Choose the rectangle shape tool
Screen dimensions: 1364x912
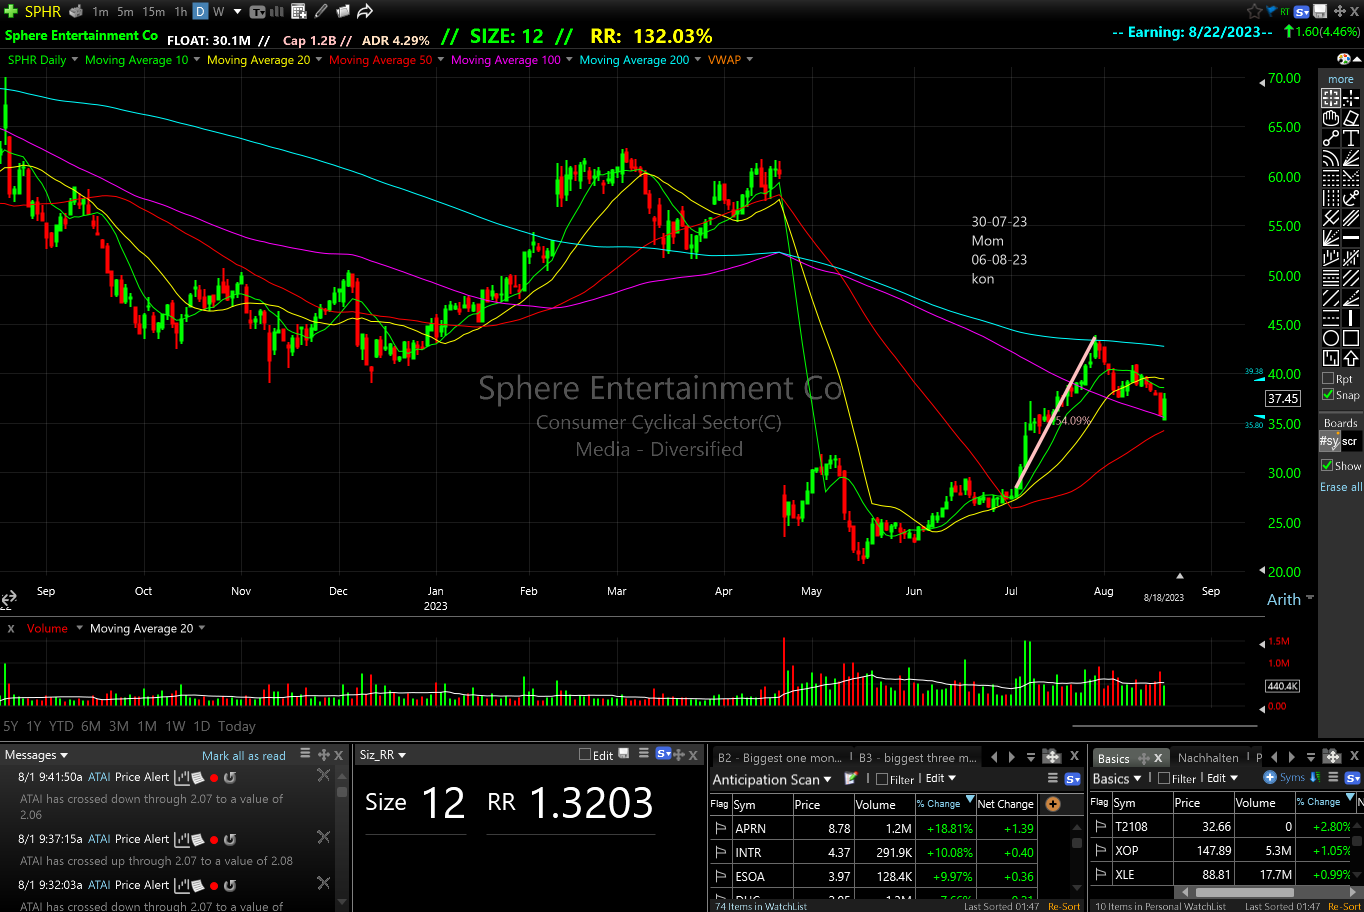(1351, 338)
